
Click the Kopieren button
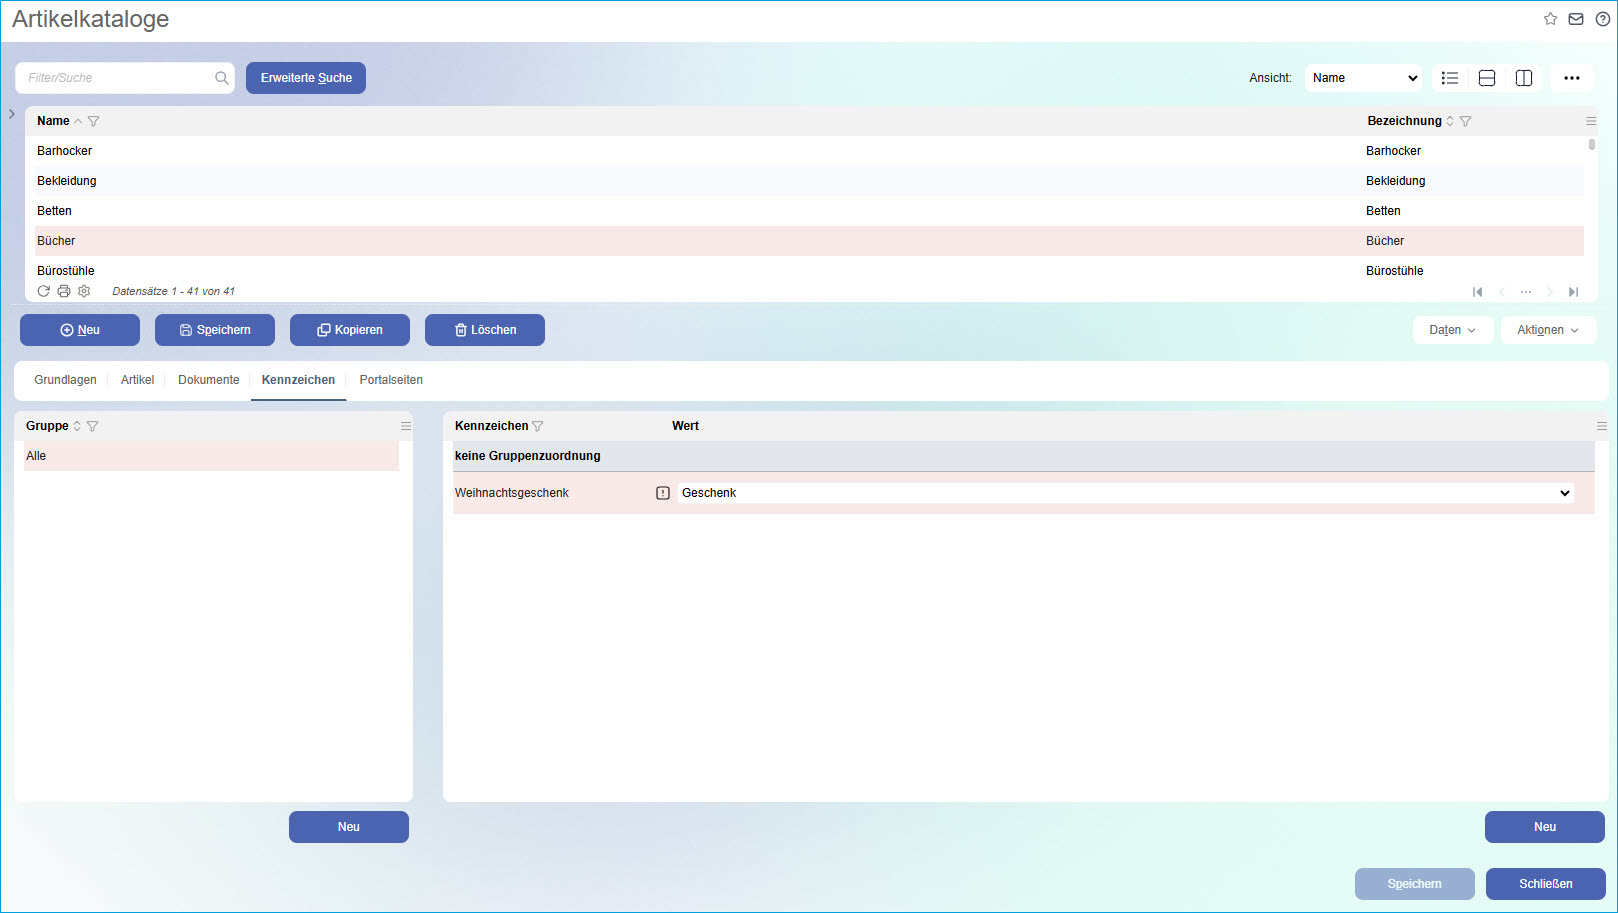pyautogui.click(x=350, y=330)
